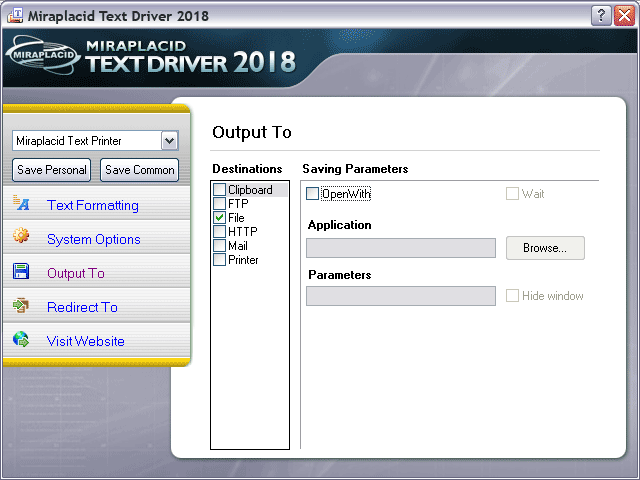Uncheck the File destination checkbox
This screenshot has width=640, height=480.
pyautogui.click(x=220, y=218)
